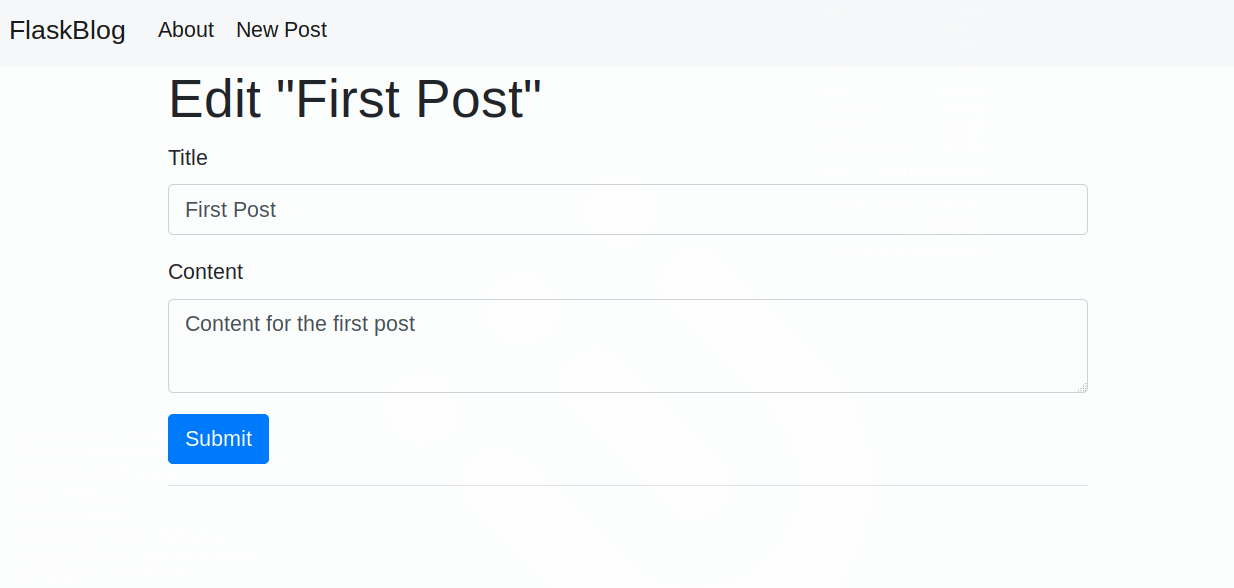1234x588 pixels.
Task: Open the FlaskBlog home link
Action: 67,31
